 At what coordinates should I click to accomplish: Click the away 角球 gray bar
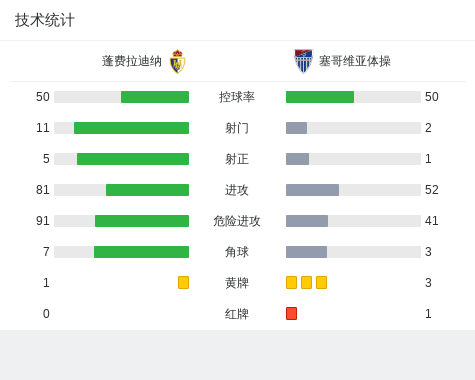(306, 252)
